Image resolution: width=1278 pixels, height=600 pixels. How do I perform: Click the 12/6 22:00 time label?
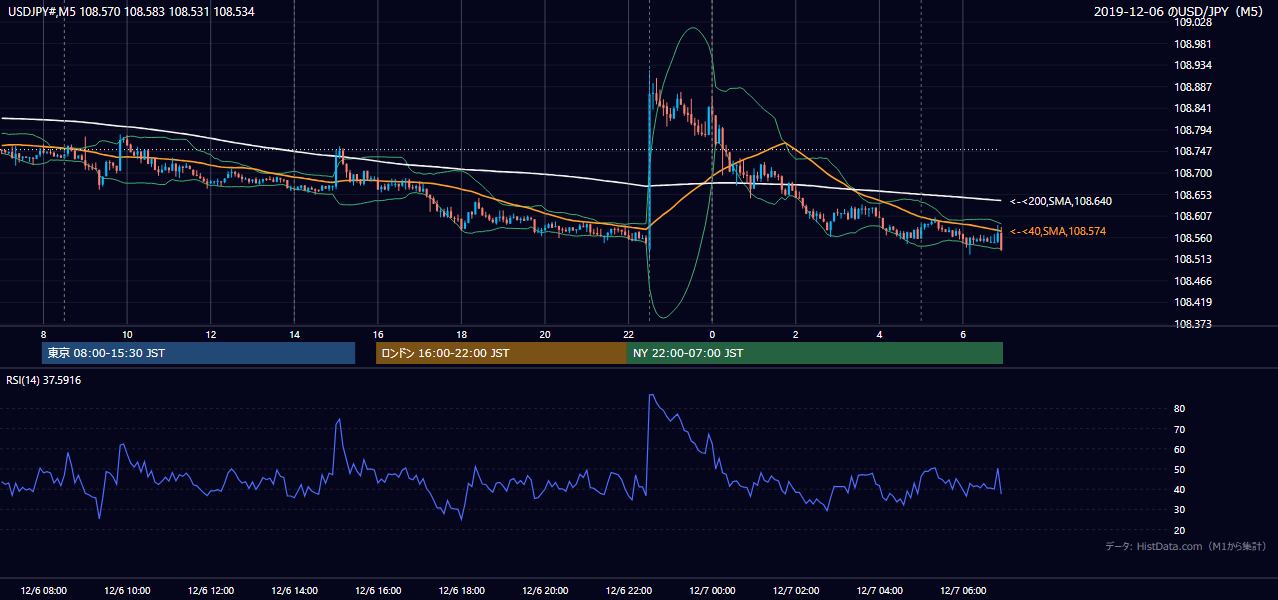tap(628, 590)
